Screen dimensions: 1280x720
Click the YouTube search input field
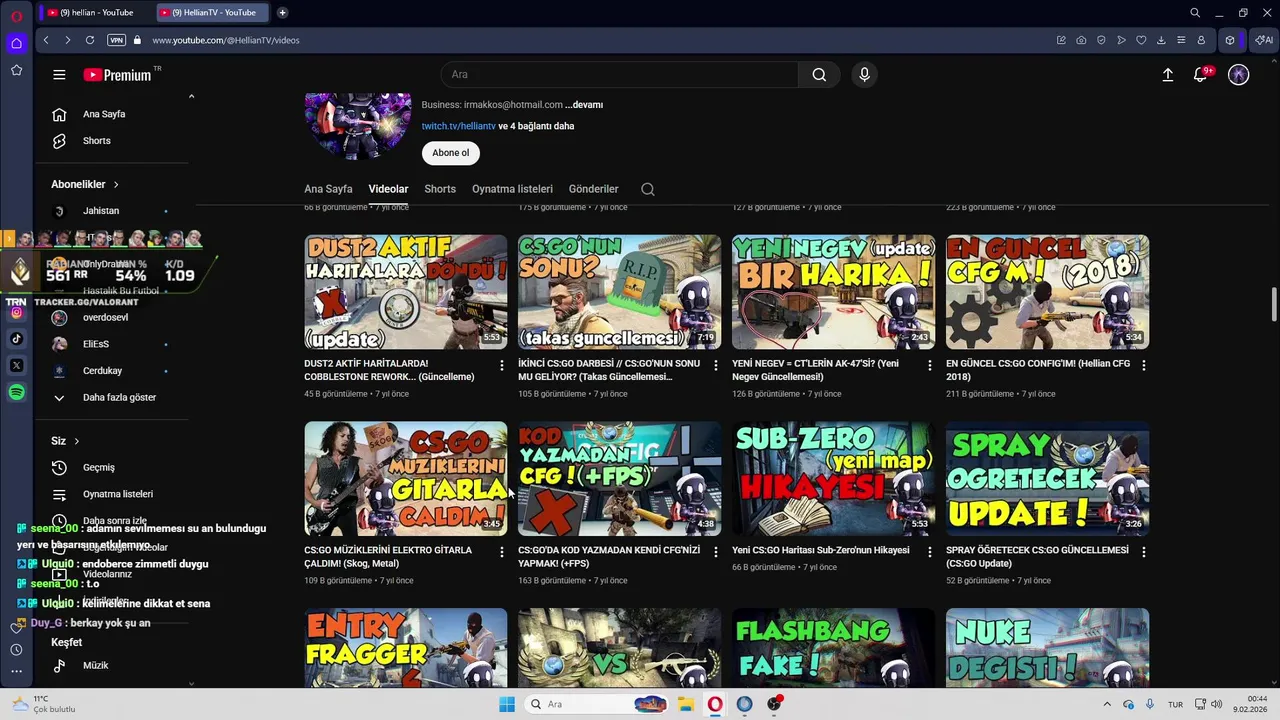click(x=619, y=75)
